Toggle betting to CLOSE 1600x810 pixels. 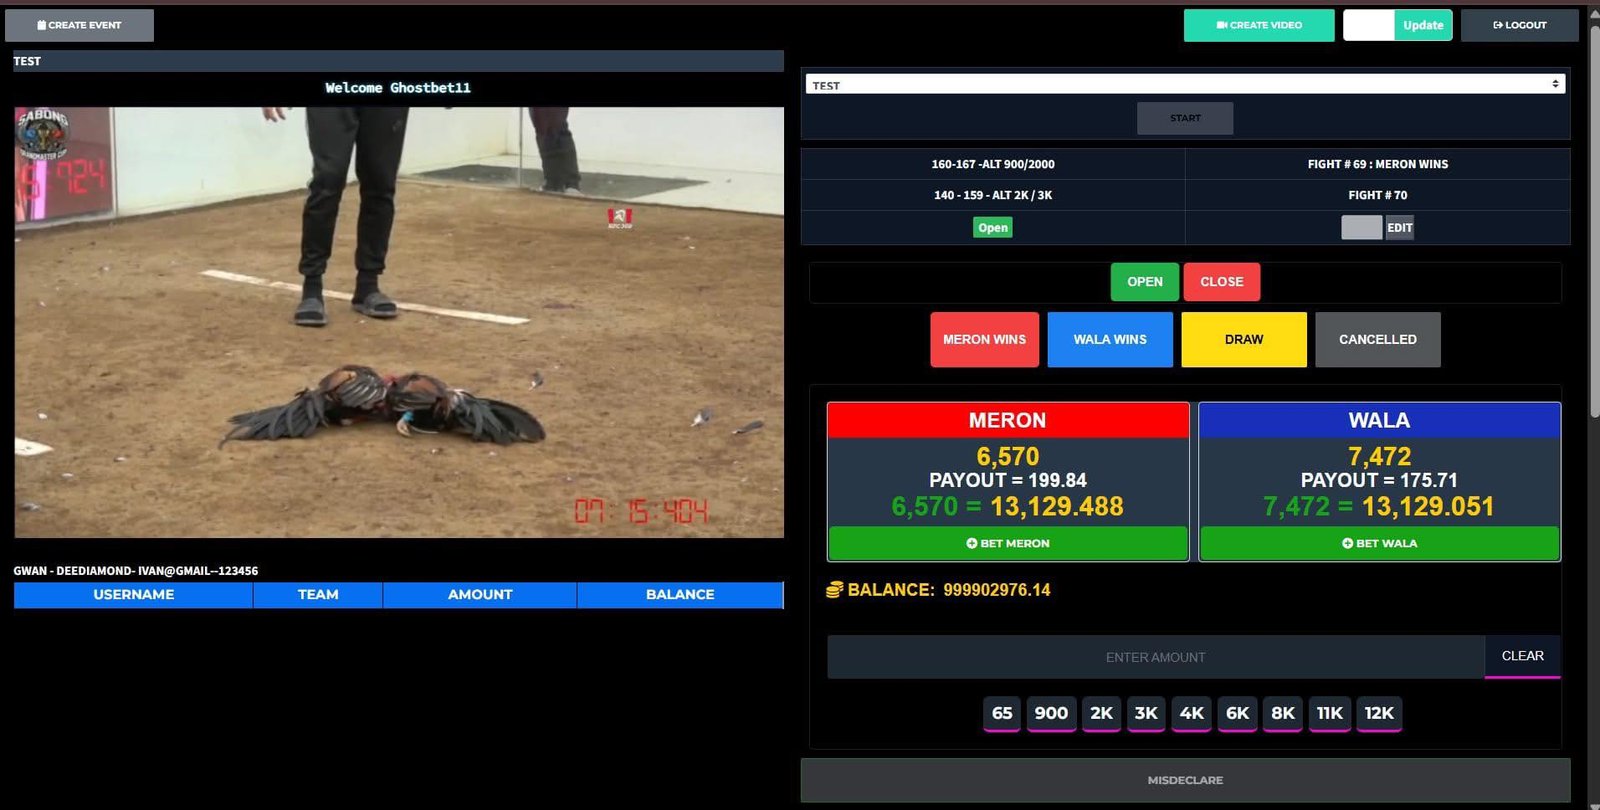pos(1221,282)
